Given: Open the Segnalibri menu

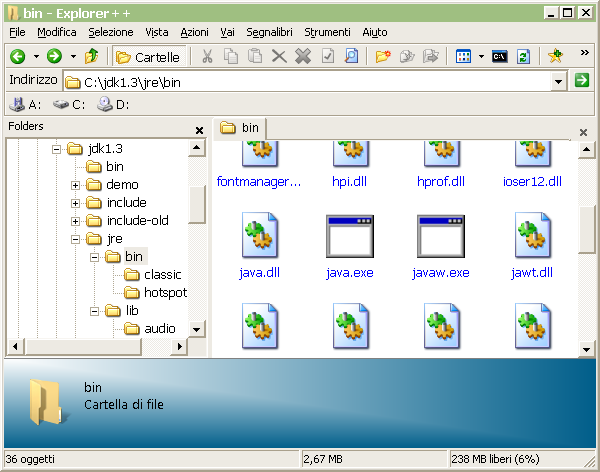Looking at the screenshot, I should point(269,32).
